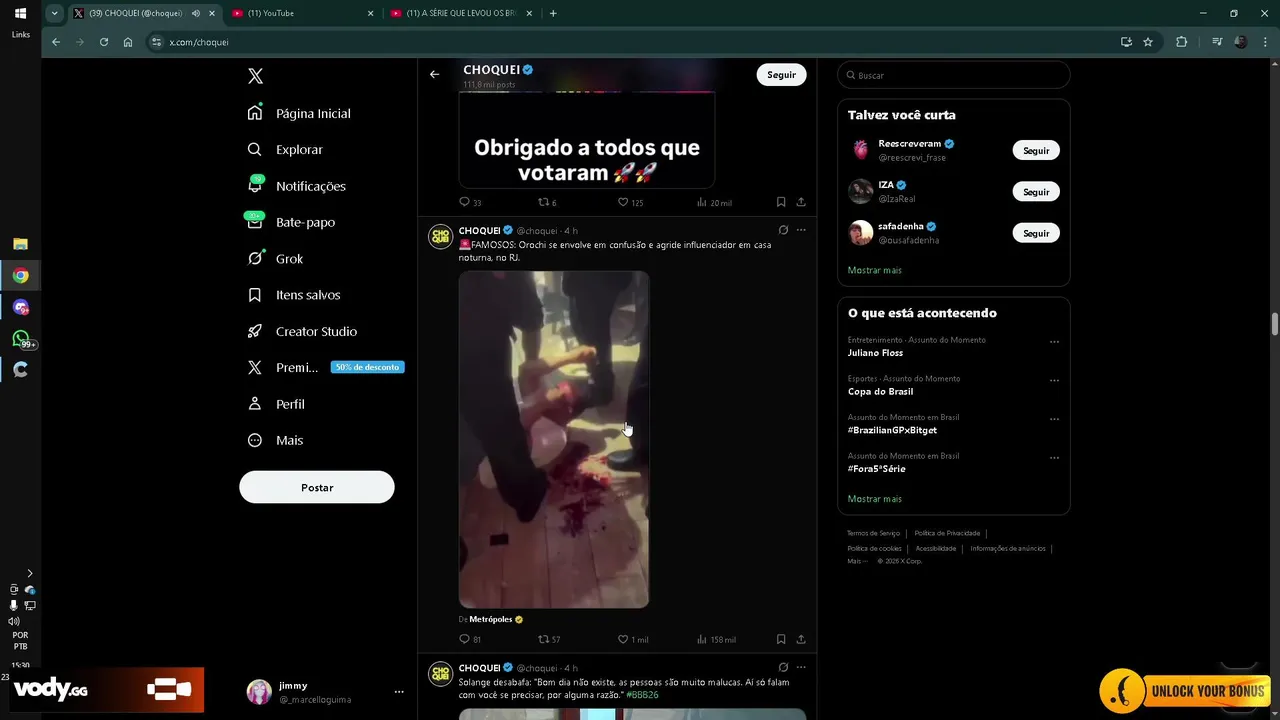The width and height of the screenshot is (1280, 720).
Task: Open Chrome extensions puzzle icon
Action: [x=1181, y=42]
